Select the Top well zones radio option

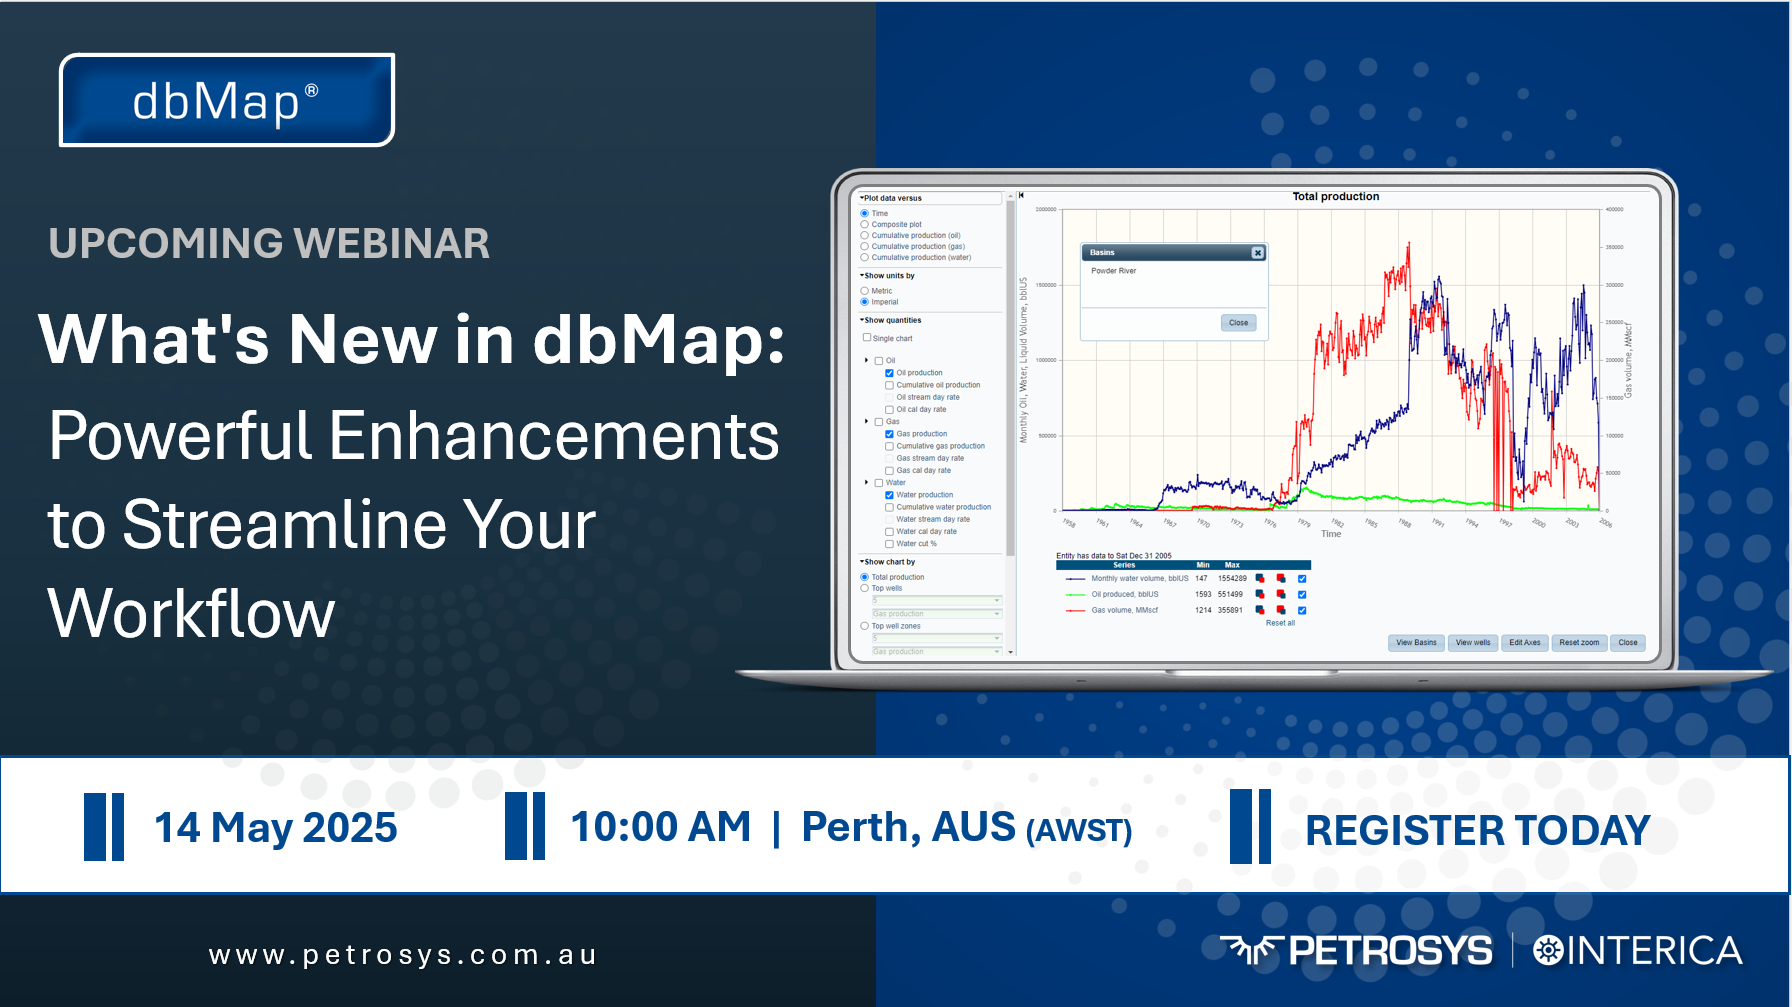(x=865, y=626)
